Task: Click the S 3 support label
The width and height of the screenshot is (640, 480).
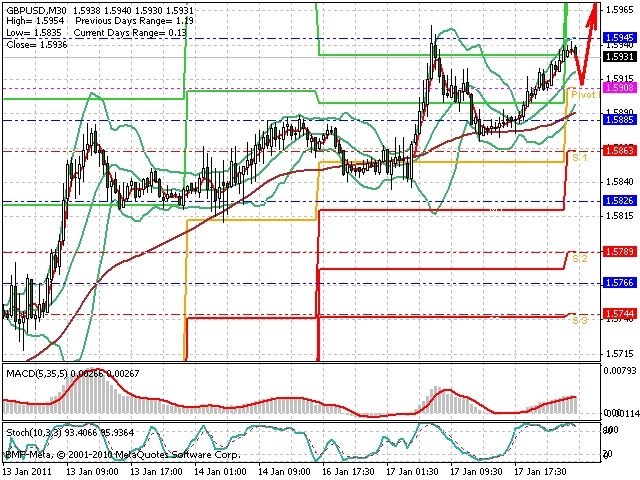Action: (580, 320)
